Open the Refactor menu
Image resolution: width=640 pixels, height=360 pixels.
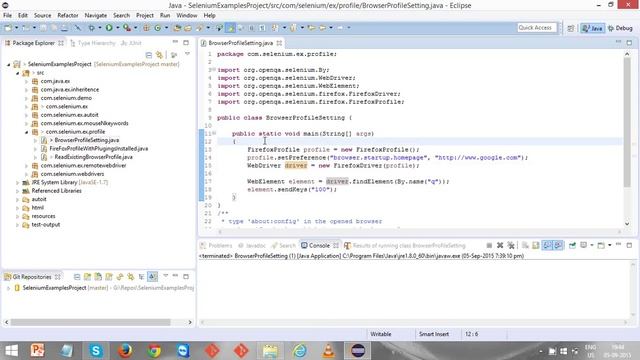68,16
